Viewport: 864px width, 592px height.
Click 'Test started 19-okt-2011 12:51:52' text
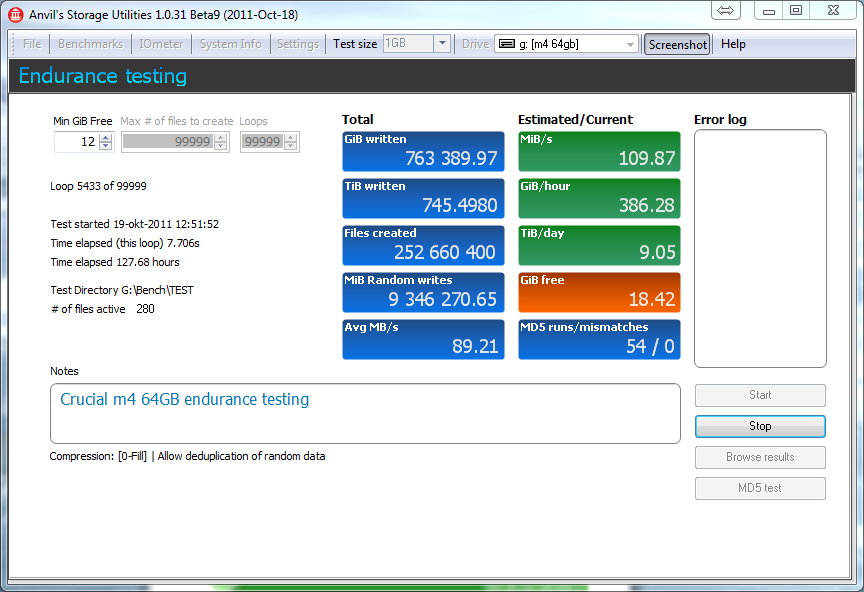134,224
